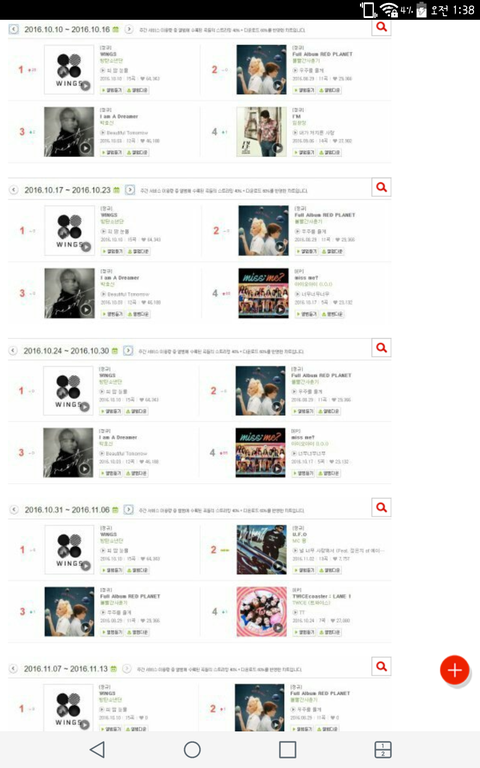Tap the Android home circle button
The height and width of the screenshot is (768, 480).
[x=192, y=749]
